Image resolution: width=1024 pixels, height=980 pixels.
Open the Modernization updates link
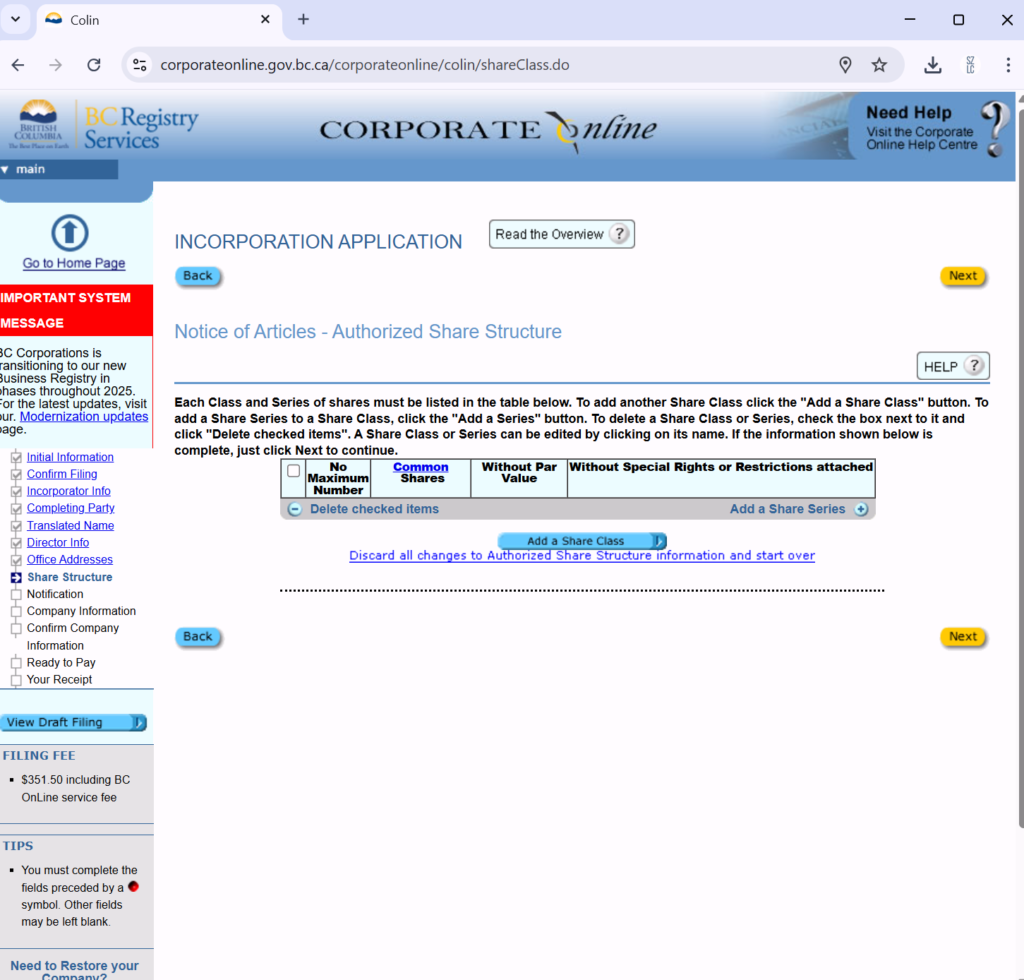84,416
